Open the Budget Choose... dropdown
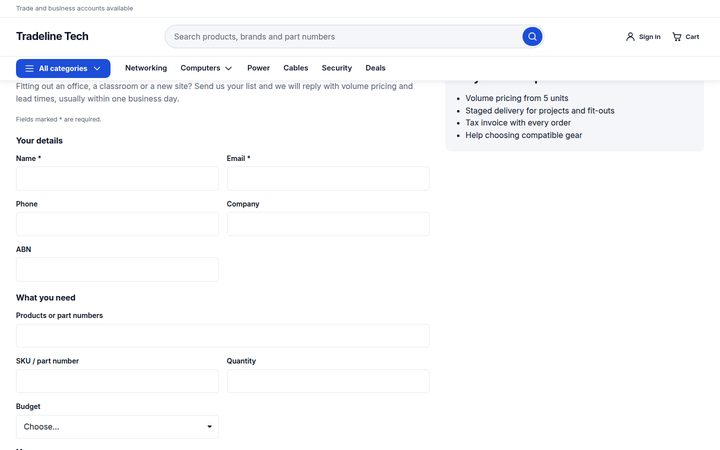The height and width of the screenshot is (450, 720). 117,427
